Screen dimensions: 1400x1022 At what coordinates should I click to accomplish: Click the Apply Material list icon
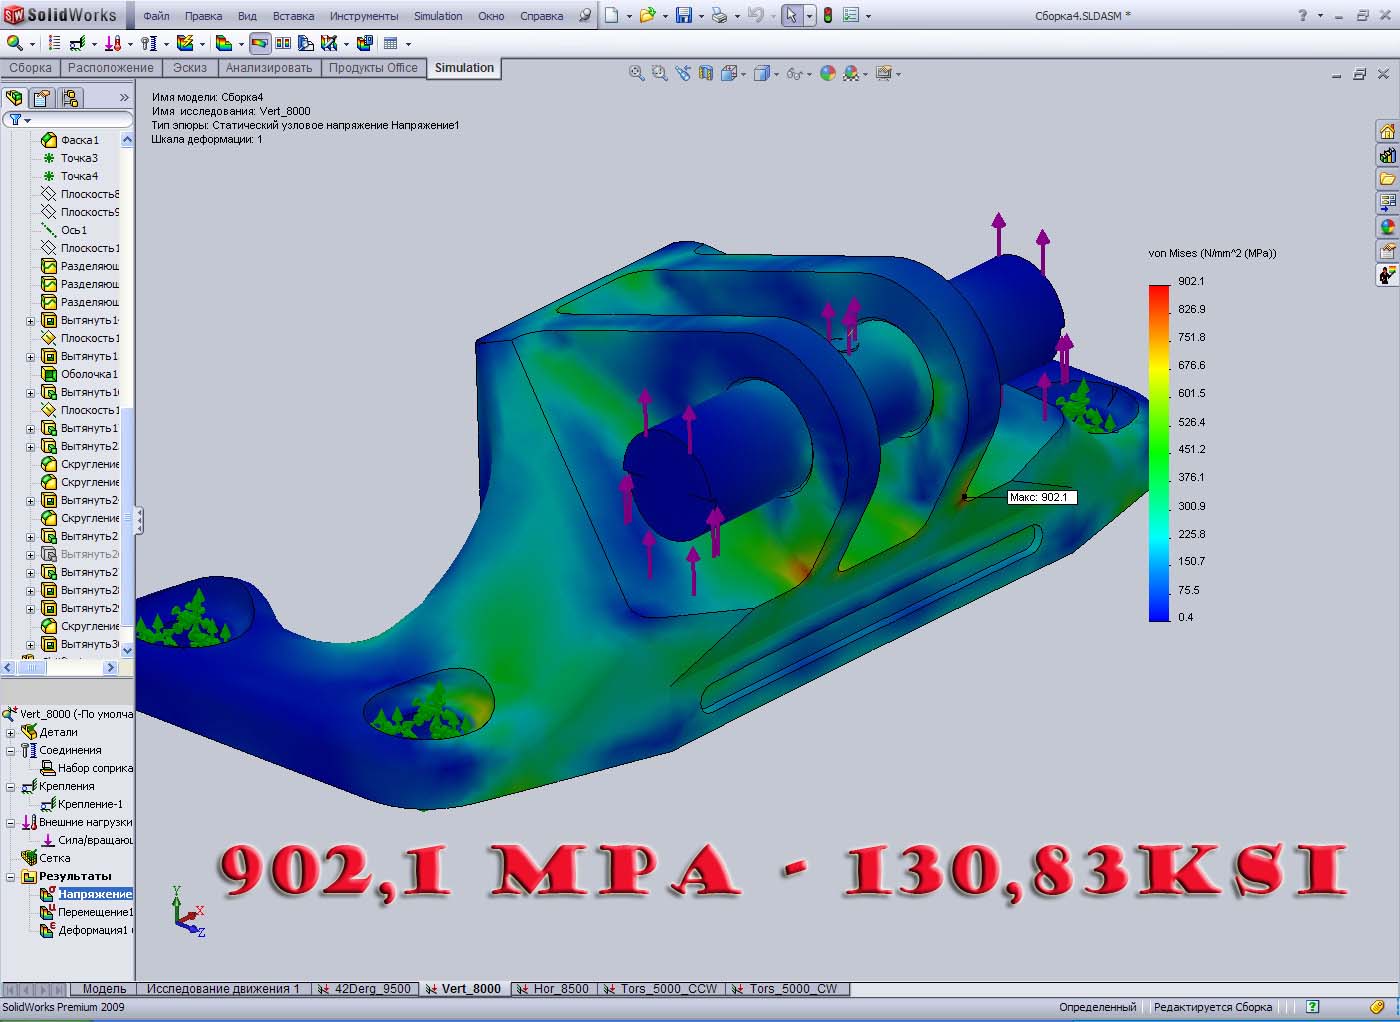pos(54,44)
